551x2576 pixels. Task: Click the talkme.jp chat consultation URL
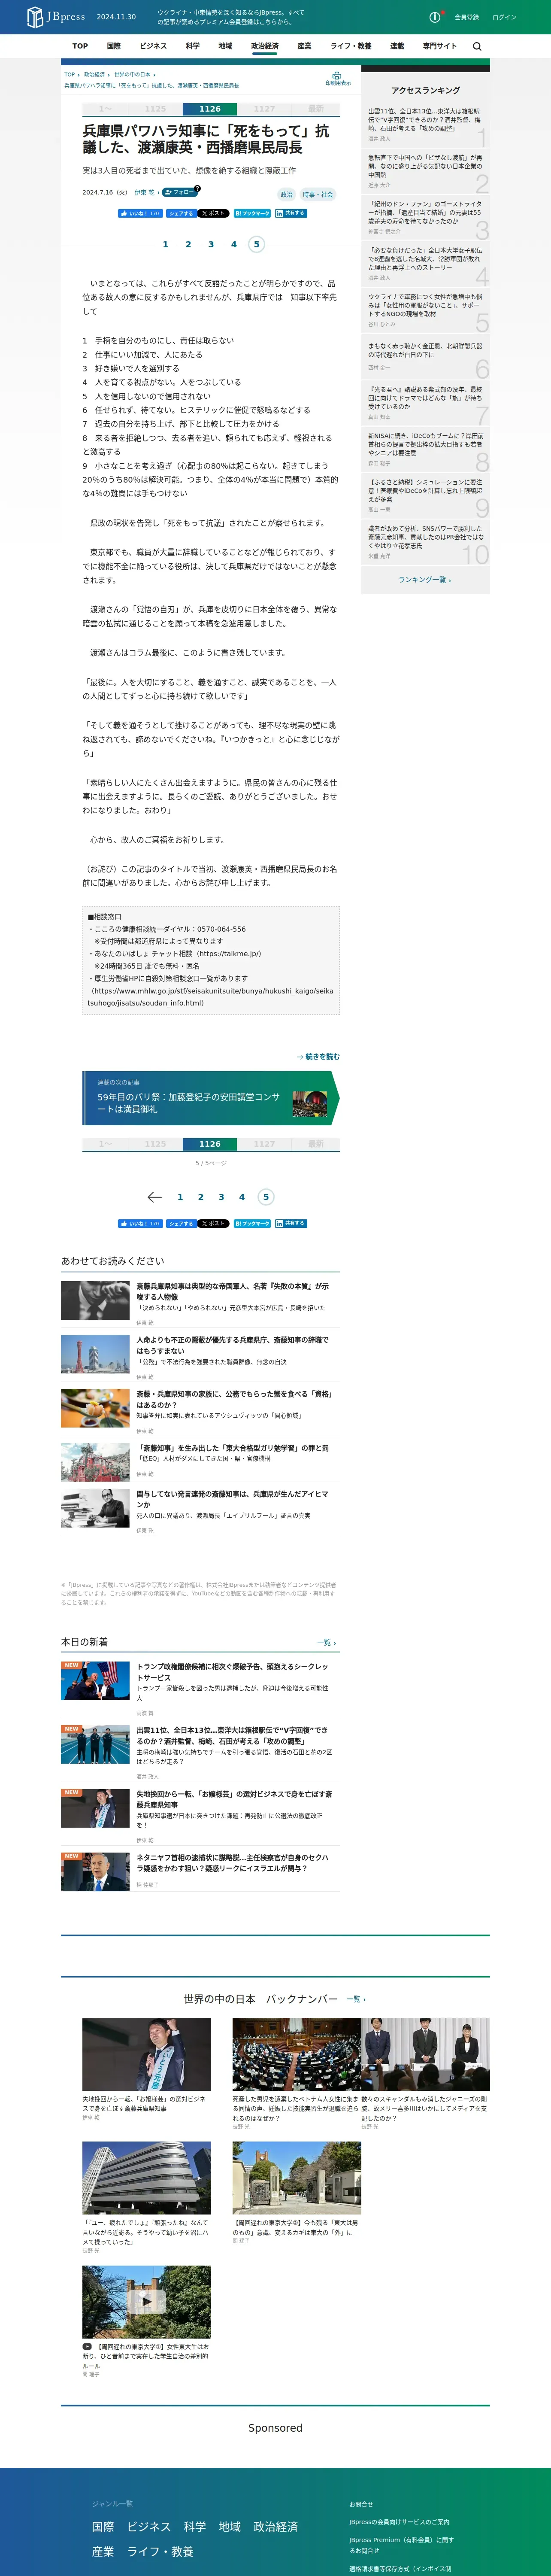coord(229,954)
